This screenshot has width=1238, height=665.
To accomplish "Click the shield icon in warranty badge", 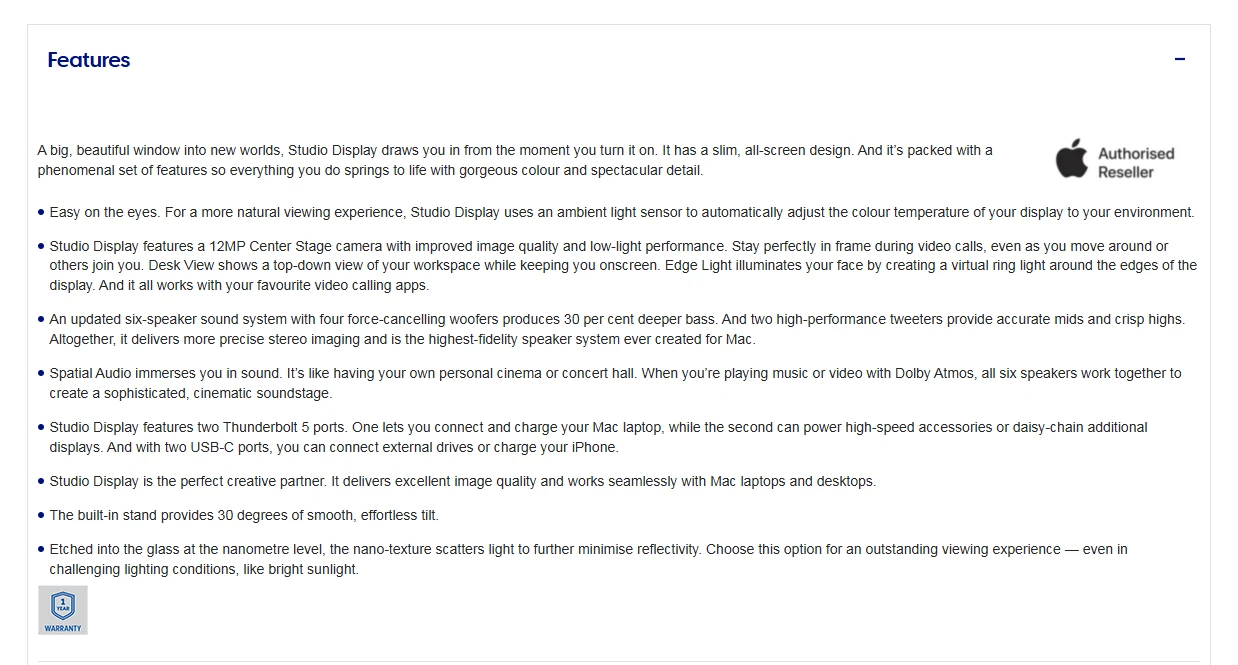I will point(63,604).
